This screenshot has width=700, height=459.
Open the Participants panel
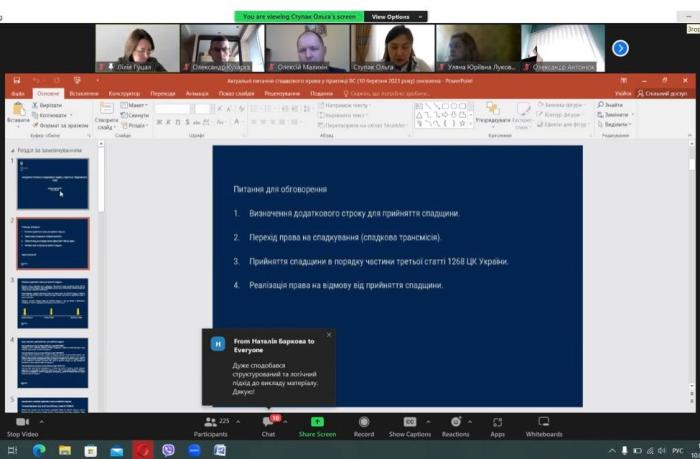click(210, 422)
